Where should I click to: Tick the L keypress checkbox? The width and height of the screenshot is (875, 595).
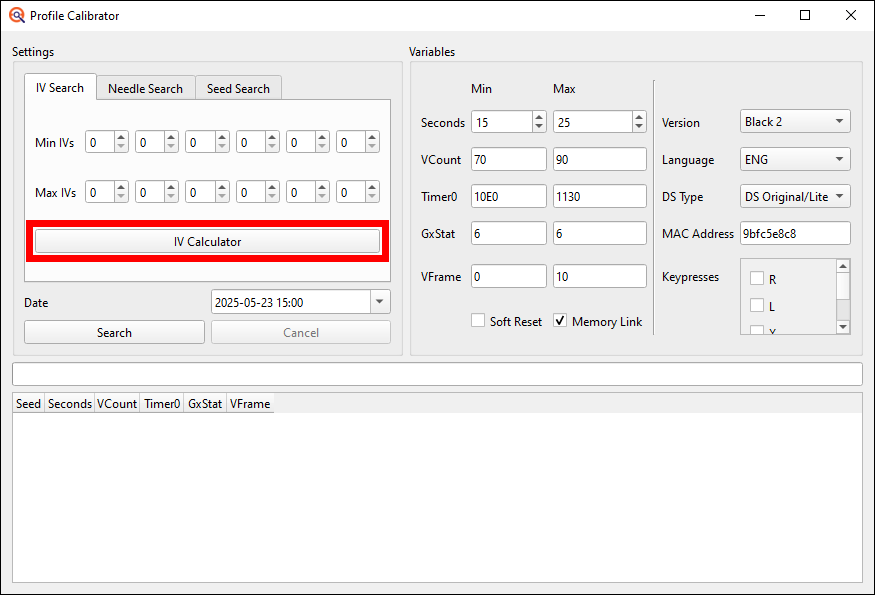(757, 305)
